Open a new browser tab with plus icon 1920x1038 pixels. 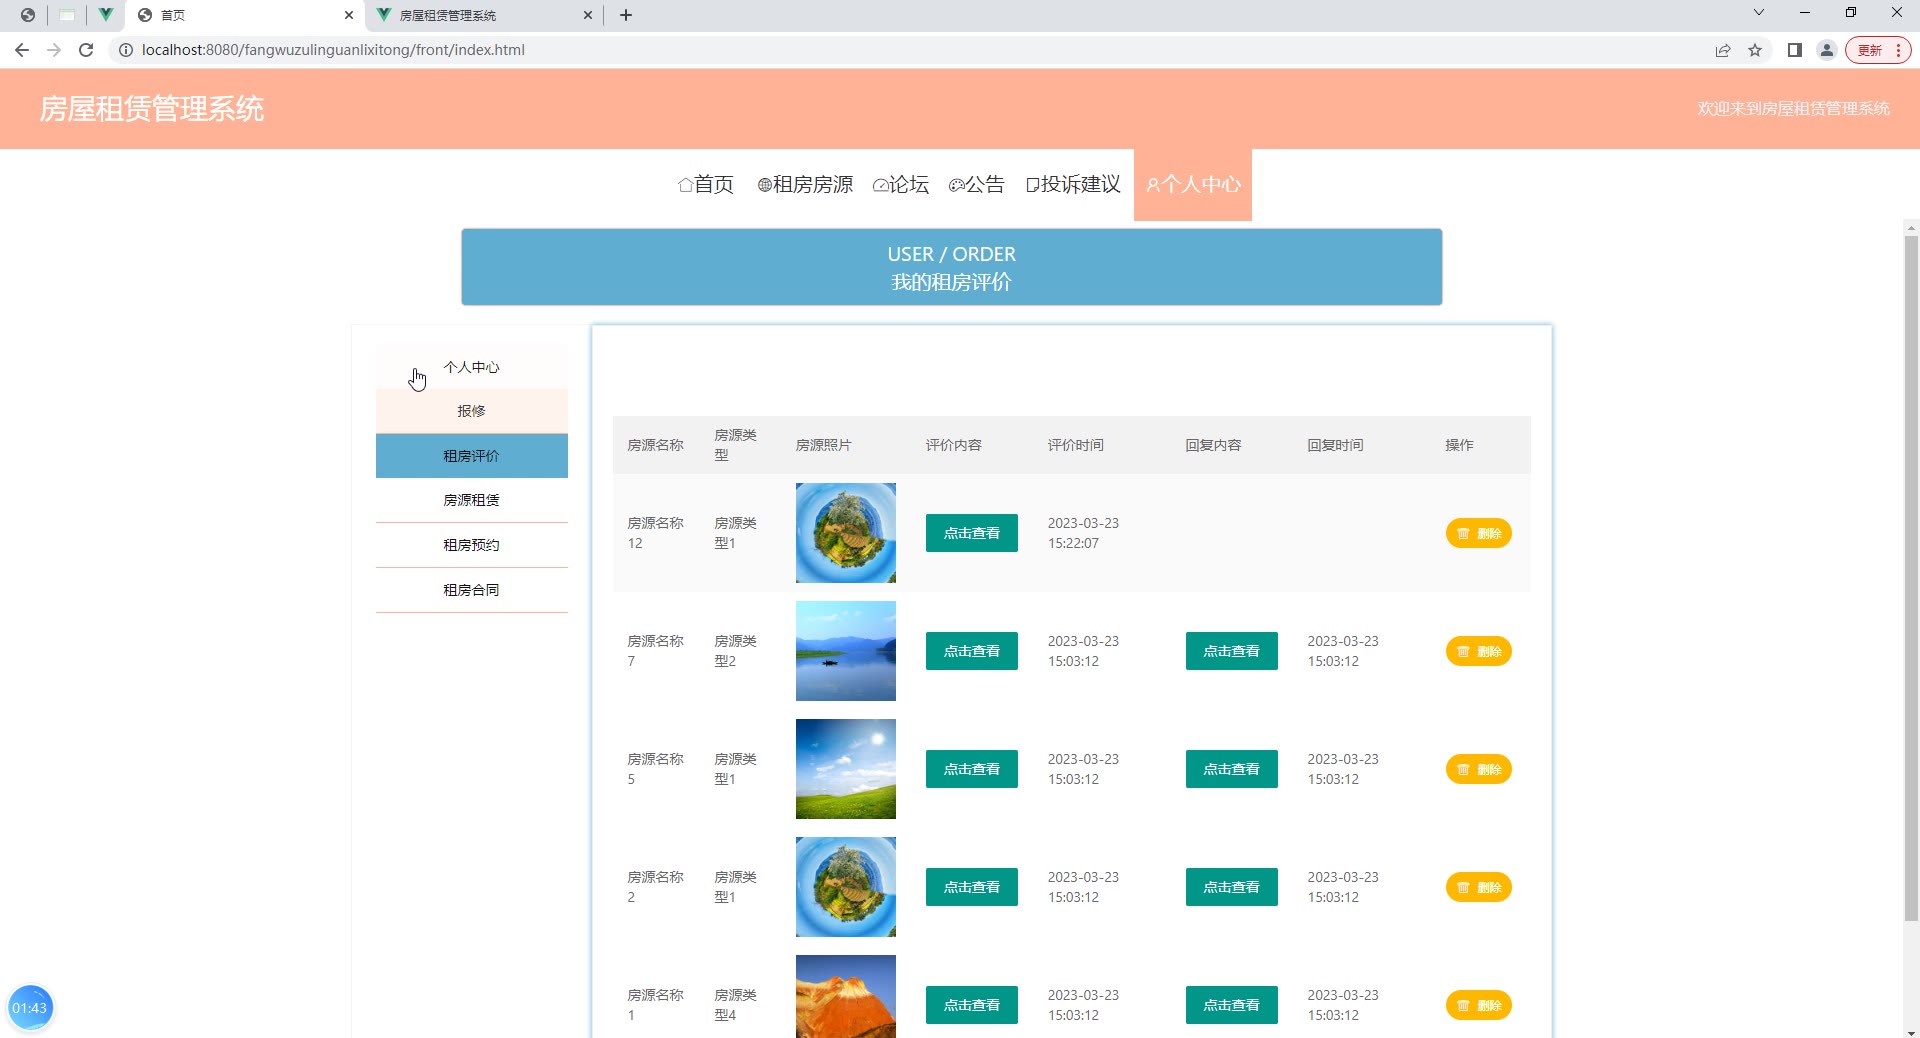[x=626, y=15]
